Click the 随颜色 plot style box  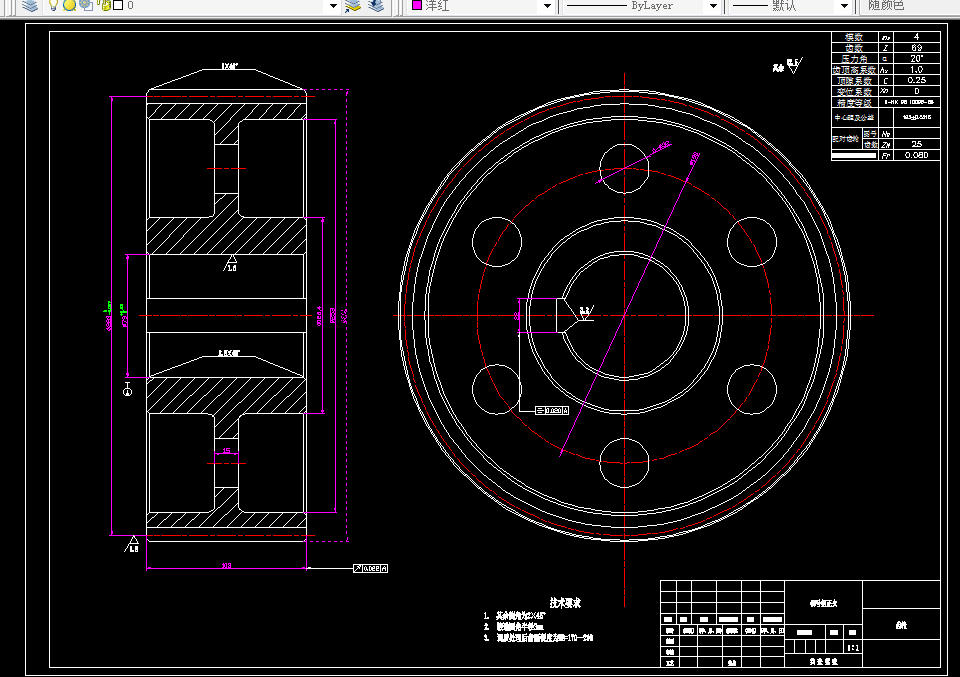[910, 6]
